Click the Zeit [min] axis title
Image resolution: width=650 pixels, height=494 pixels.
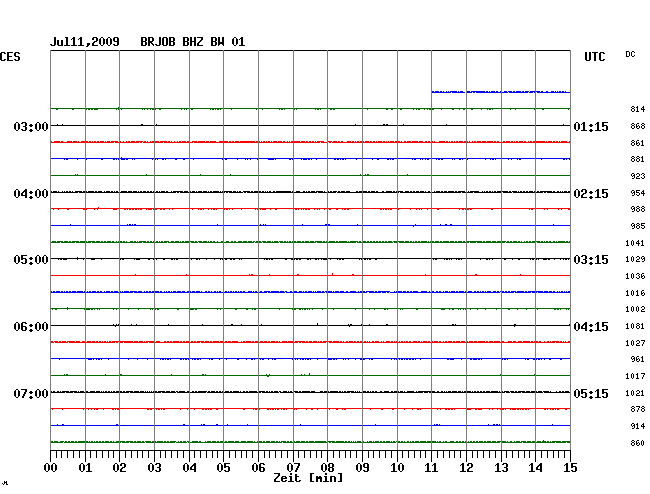pos(308,478)
